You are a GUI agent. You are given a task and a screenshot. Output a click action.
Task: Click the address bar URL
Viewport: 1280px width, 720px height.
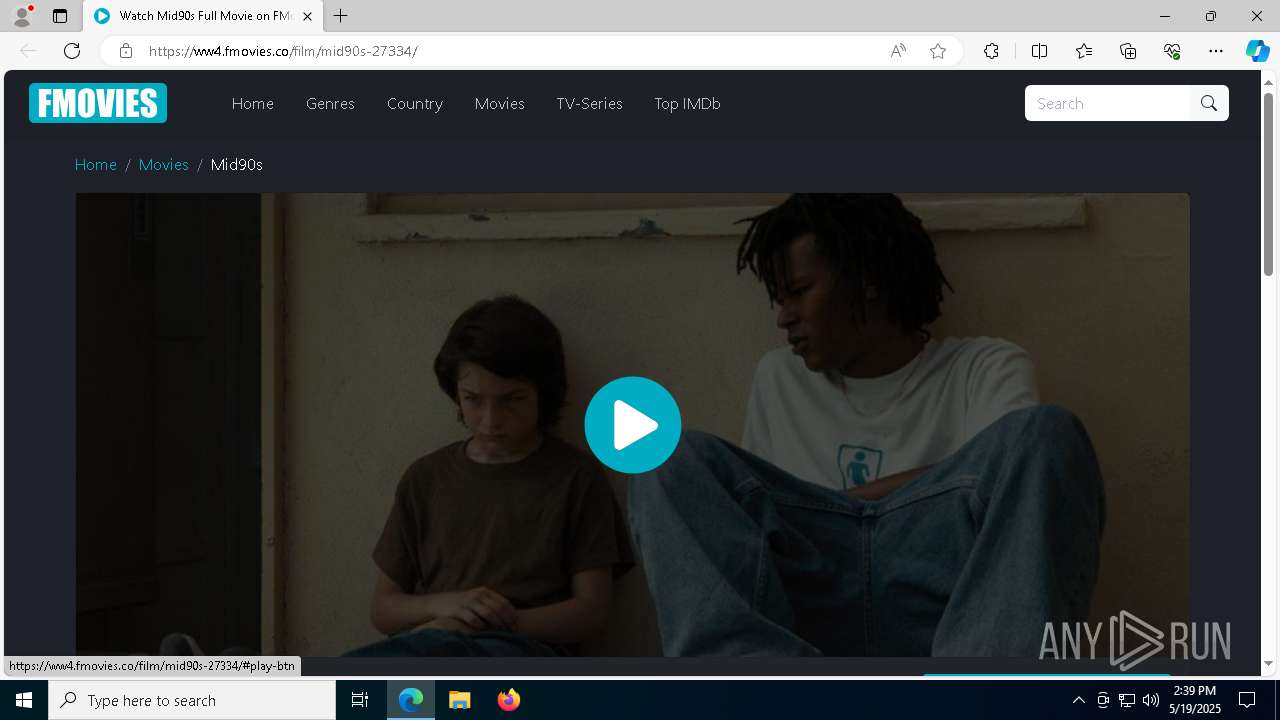(x=283, y=51)
